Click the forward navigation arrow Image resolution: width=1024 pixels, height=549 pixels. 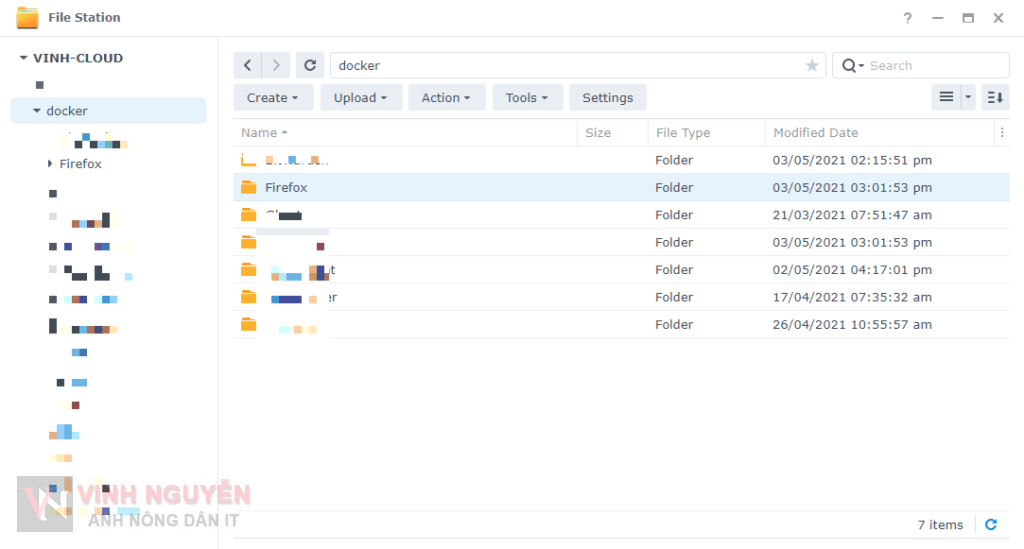[x=277, y=65]
